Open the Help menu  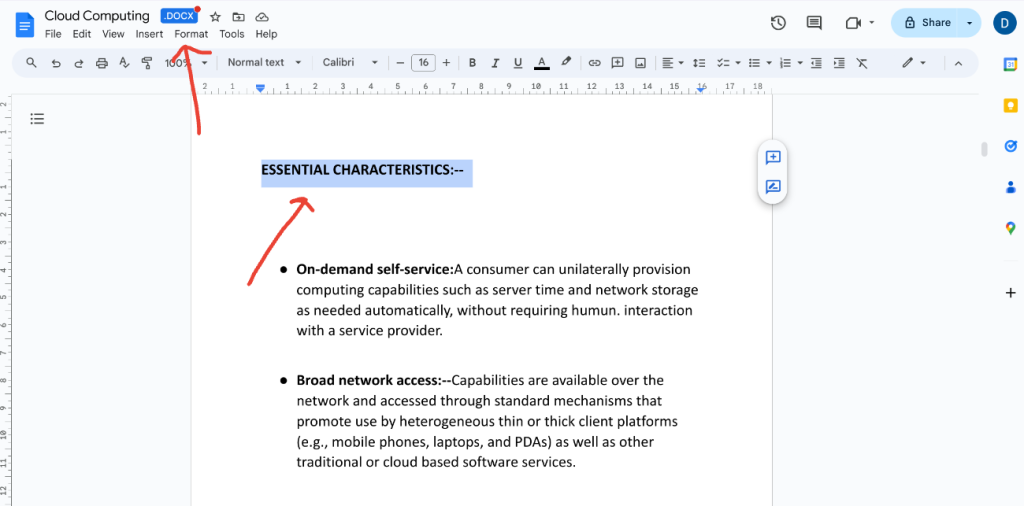tap(266, 34)
